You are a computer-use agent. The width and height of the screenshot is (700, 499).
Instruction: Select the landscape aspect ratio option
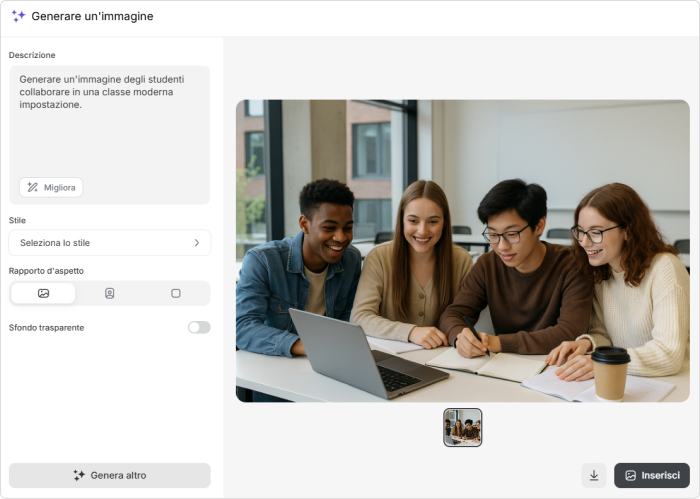pyautogui.click(x=43, y=293)
